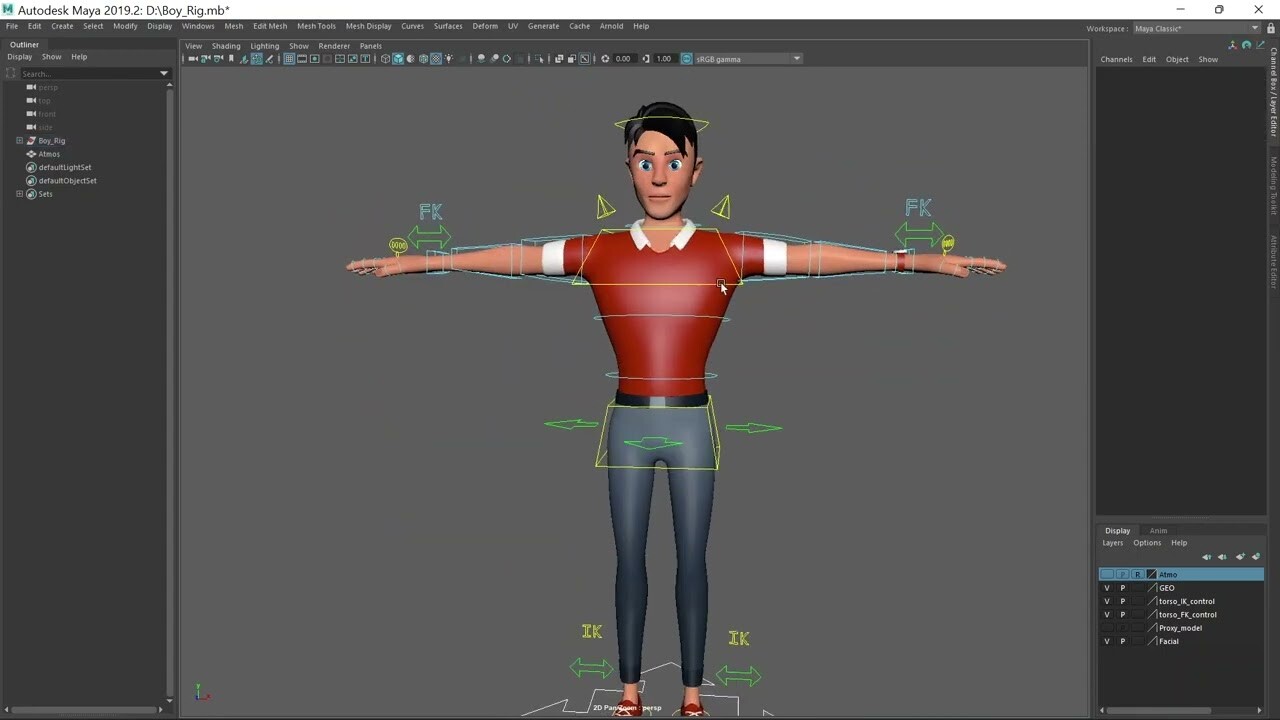Enable visibility for the Proxy_model layer
The width and height of the screenshot is (1280, 720).
[x=1107, y=628]
